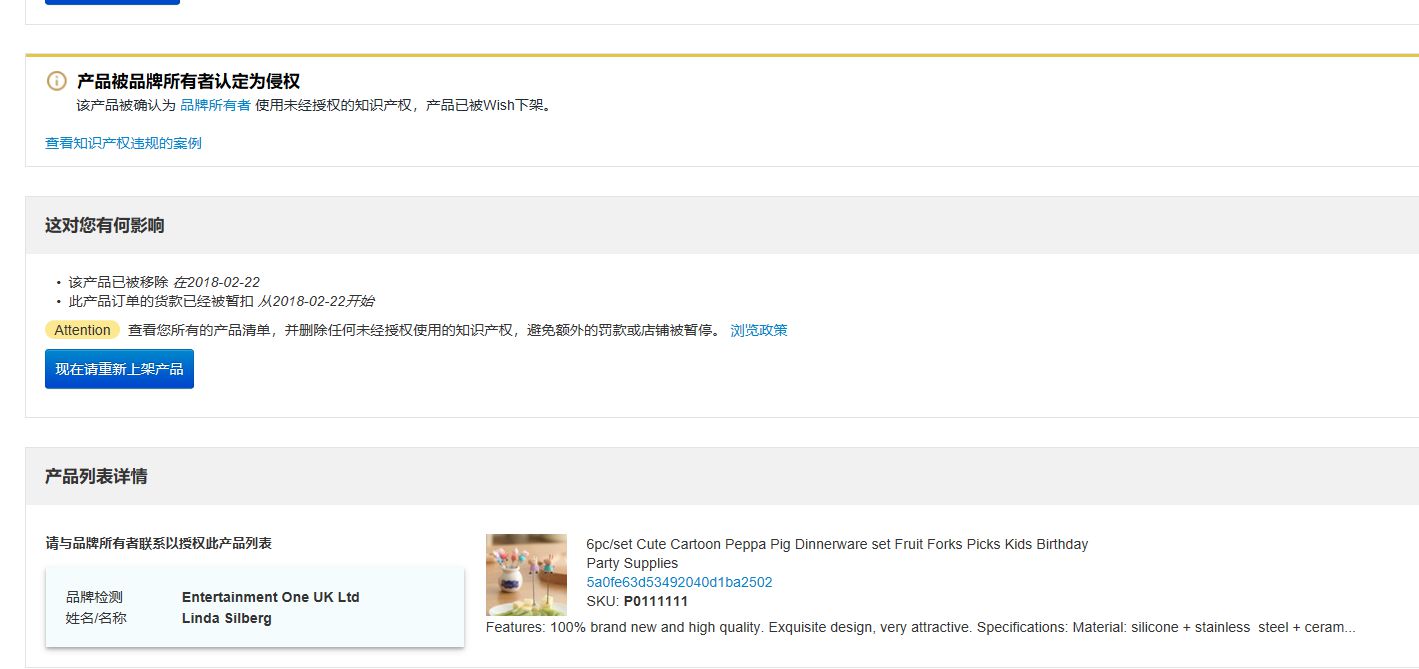
Task: Click the yellow Attention badge
Action: pos(82,330)
